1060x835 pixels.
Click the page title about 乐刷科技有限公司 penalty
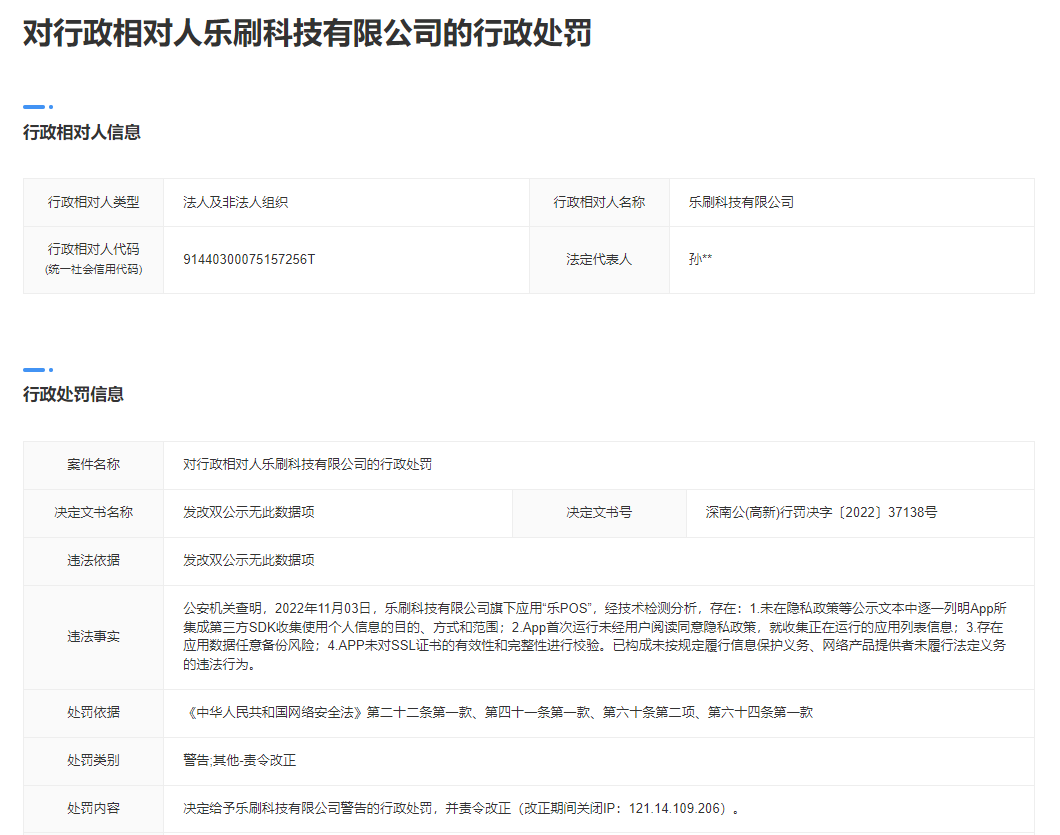tap(307, 34)
